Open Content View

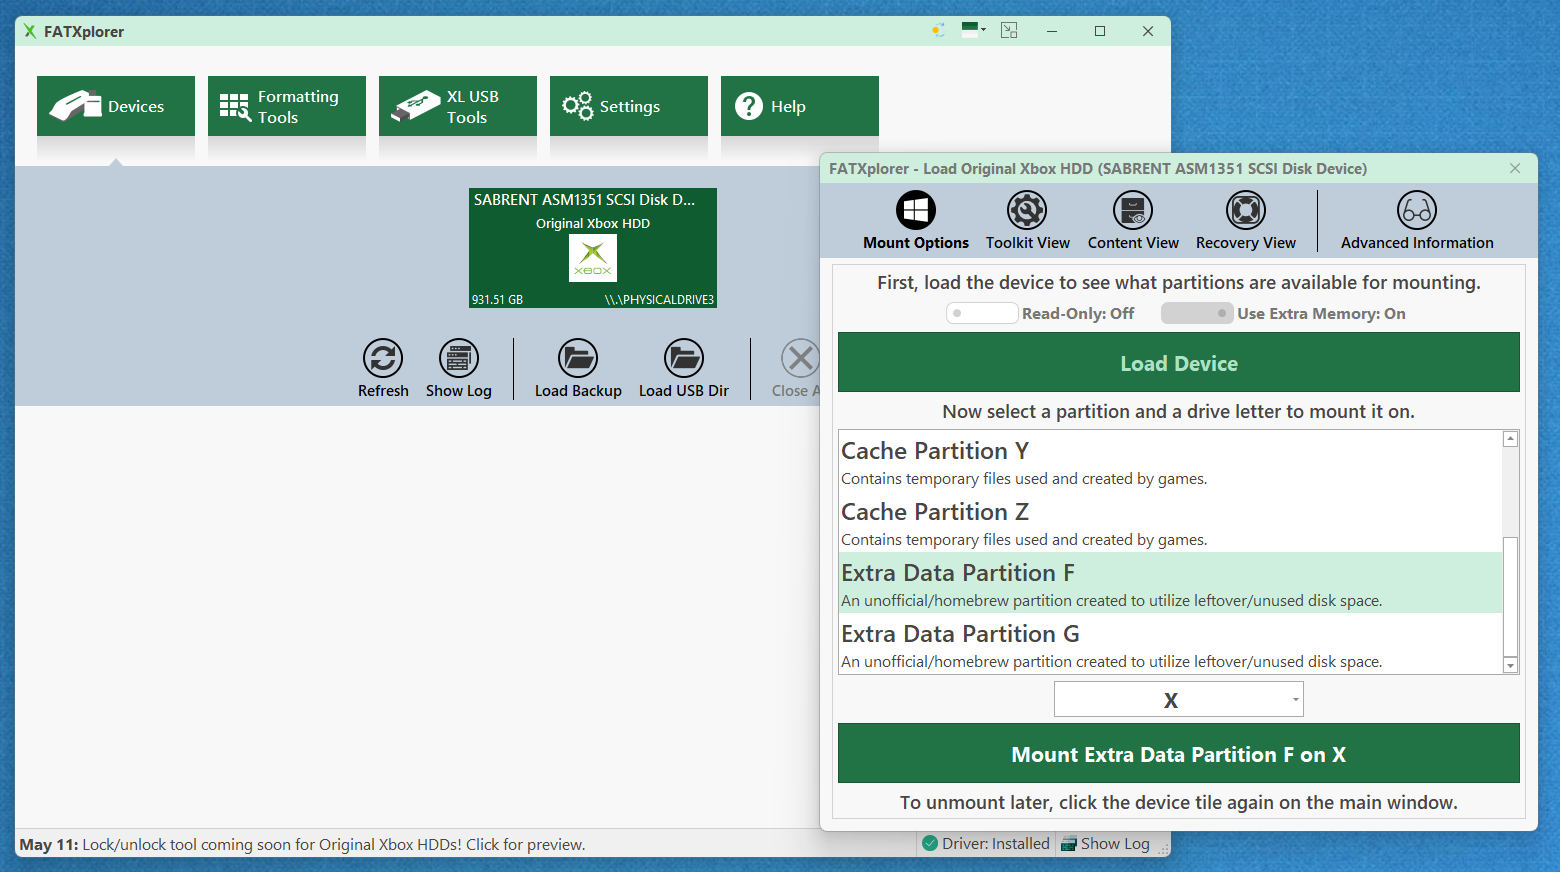(x=1133, y=212)
